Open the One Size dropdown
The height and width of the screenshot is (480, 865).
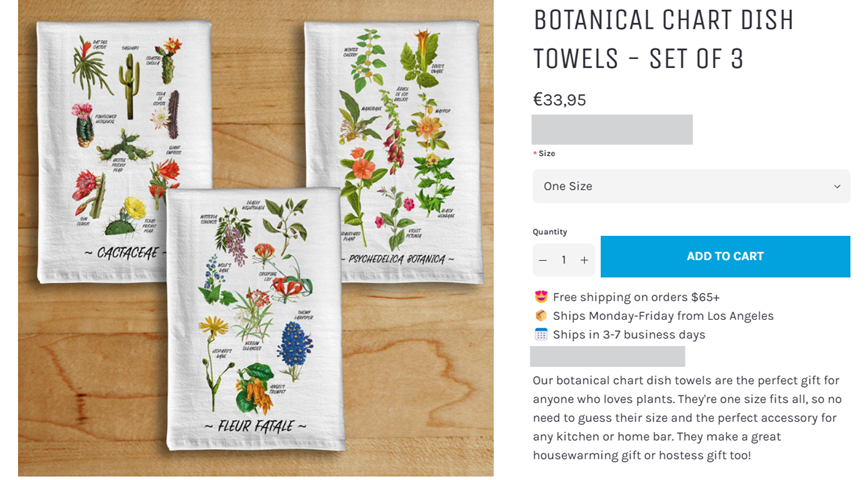click(691, 186)
